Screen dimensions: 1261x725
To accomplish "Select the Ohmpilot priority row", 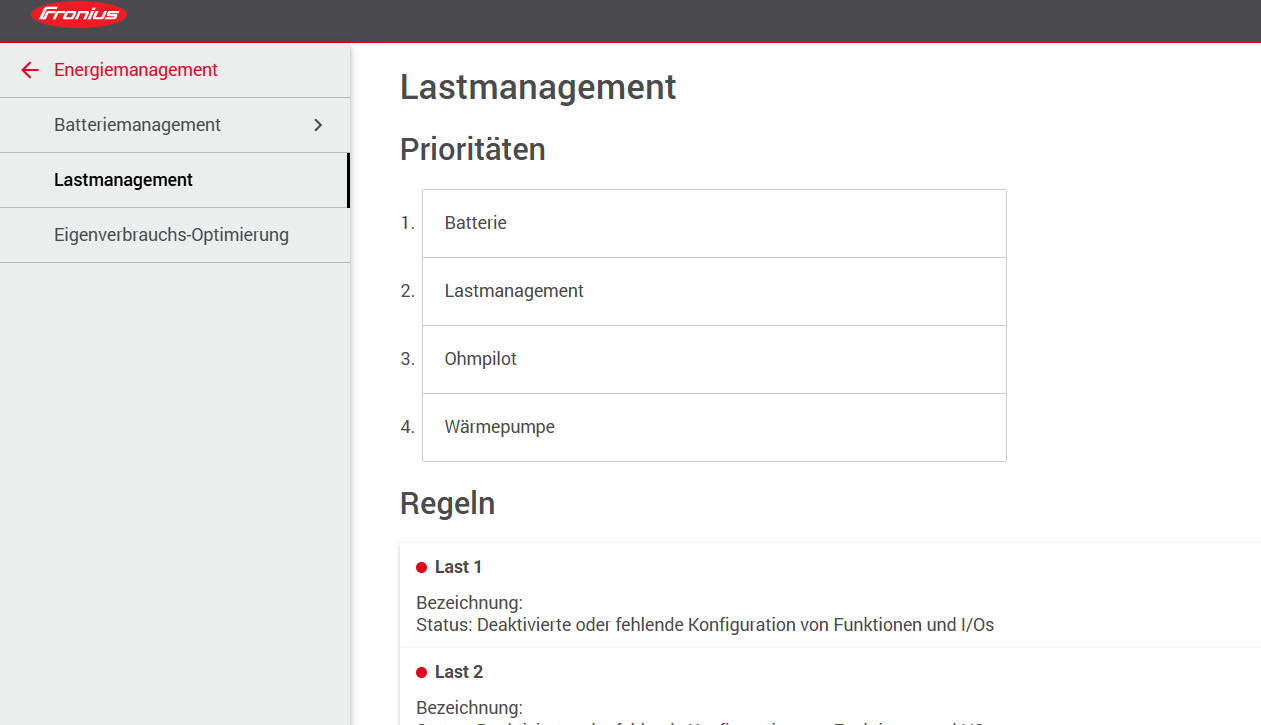I will click(714, 359).
